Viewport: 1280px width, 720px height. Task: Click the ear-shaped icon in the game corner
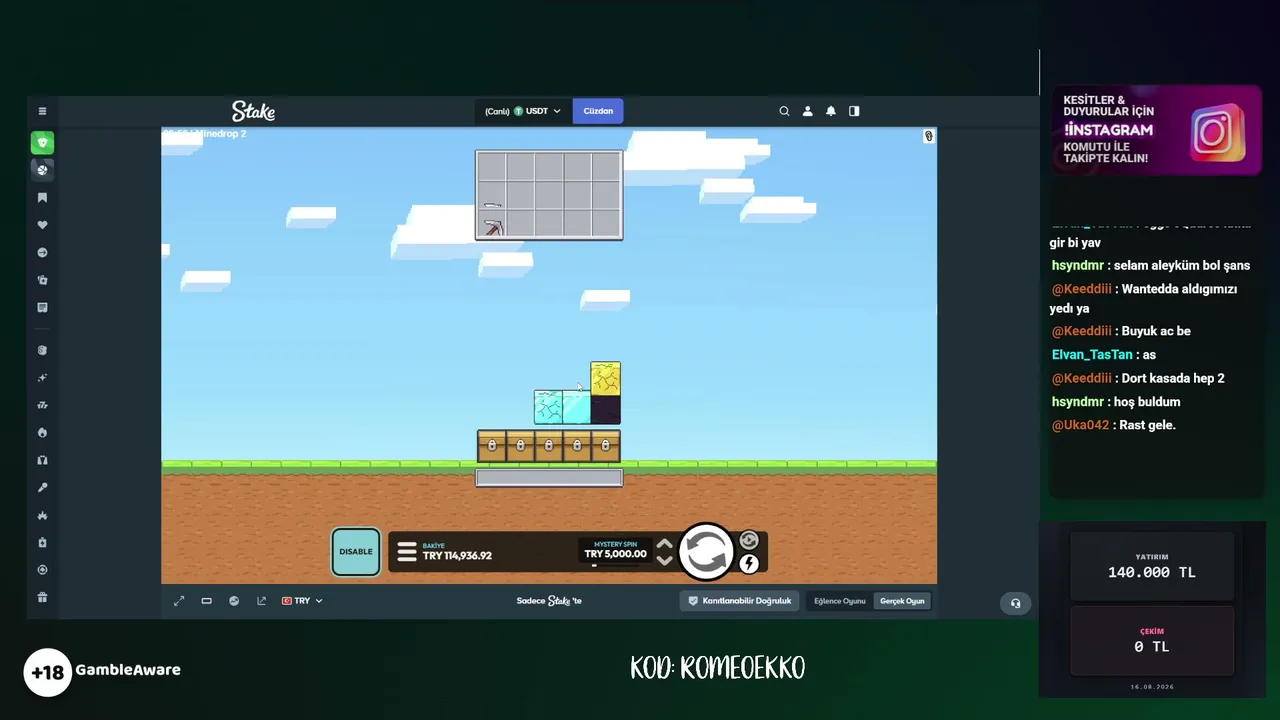(928, 136)
